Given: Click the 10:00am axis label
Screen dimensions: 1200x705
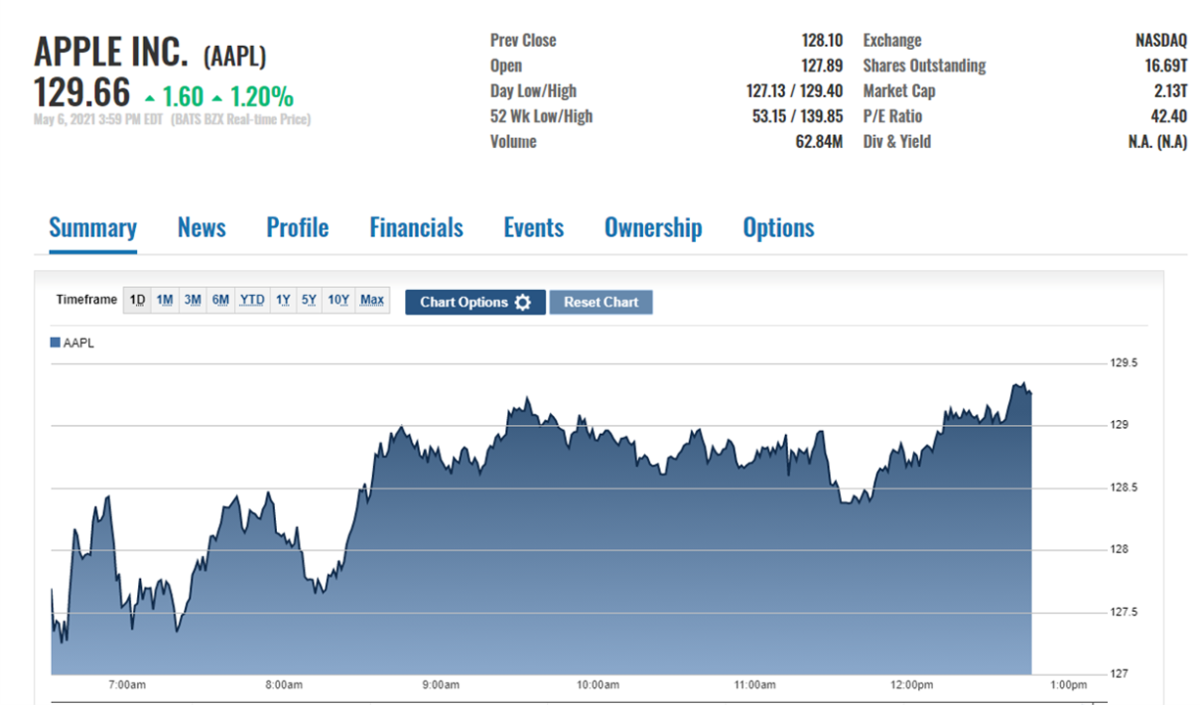Looking at the screenshot, I should coord(597,685).
